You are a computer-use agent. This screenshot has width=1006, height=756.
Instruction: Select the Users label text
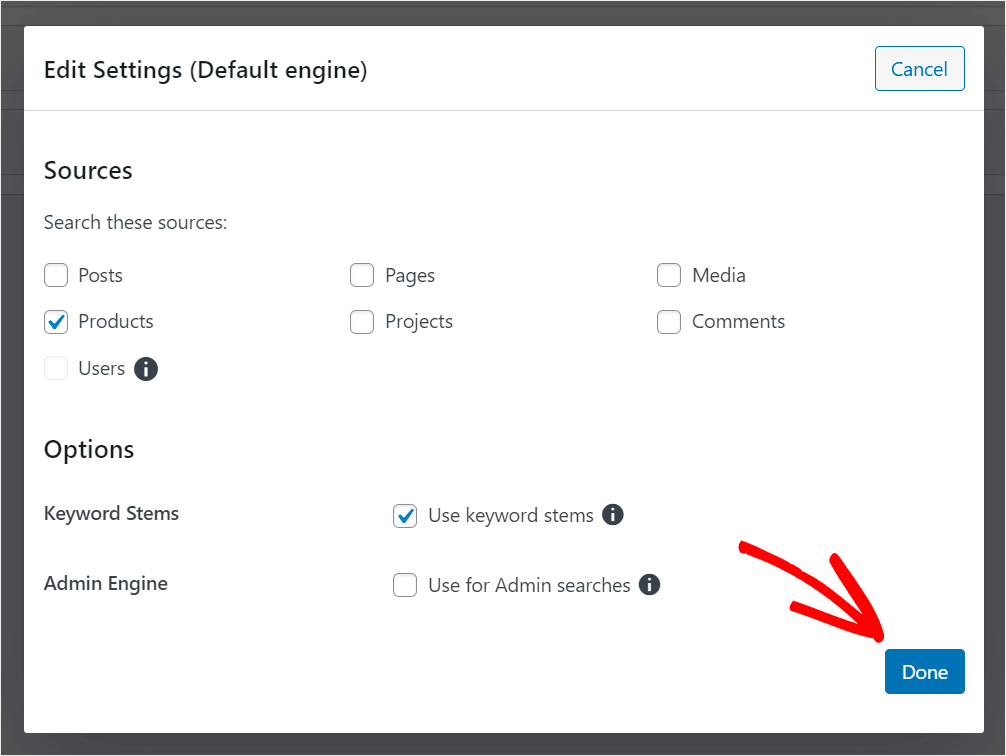click(101, 368)
